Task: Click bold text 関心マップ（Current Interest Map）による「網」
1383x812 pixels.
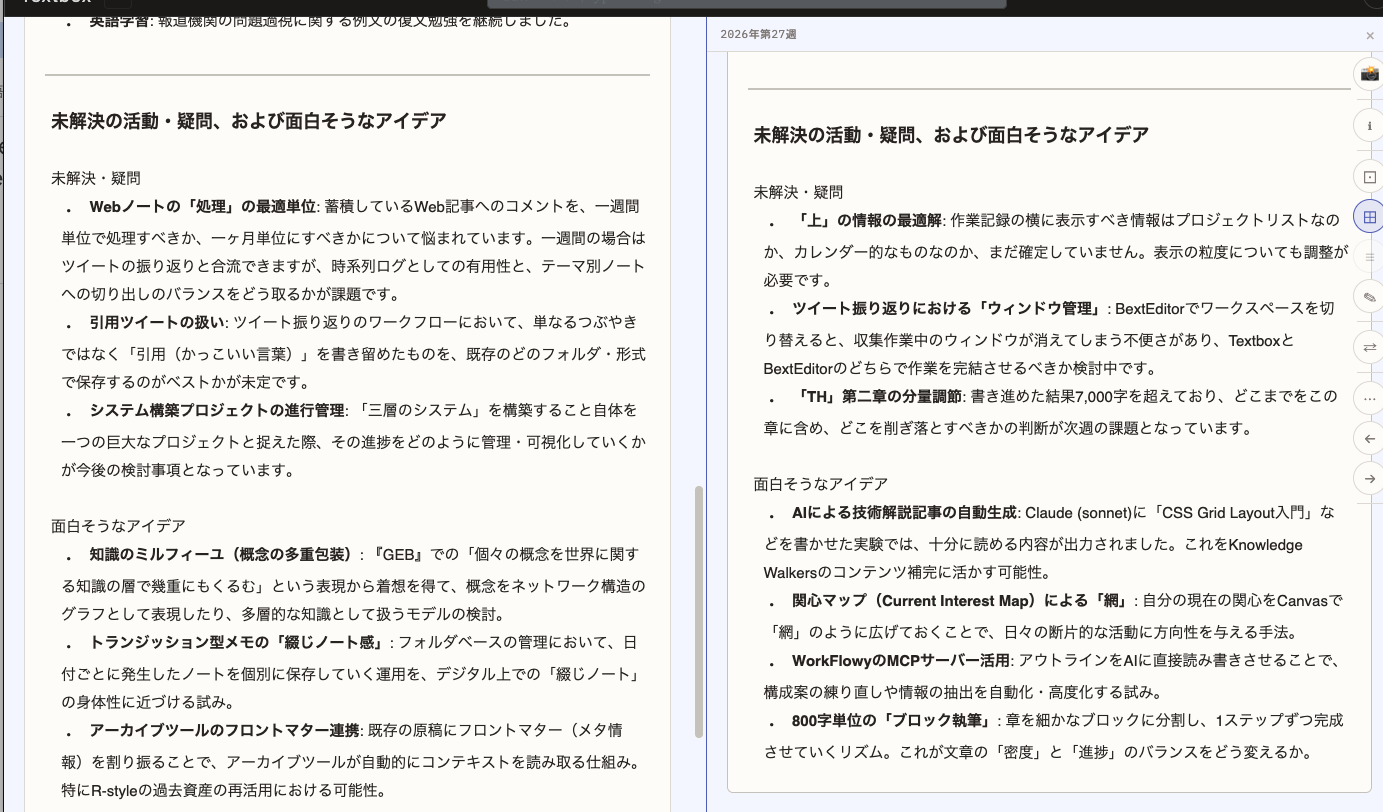Action: coord(962,602)
